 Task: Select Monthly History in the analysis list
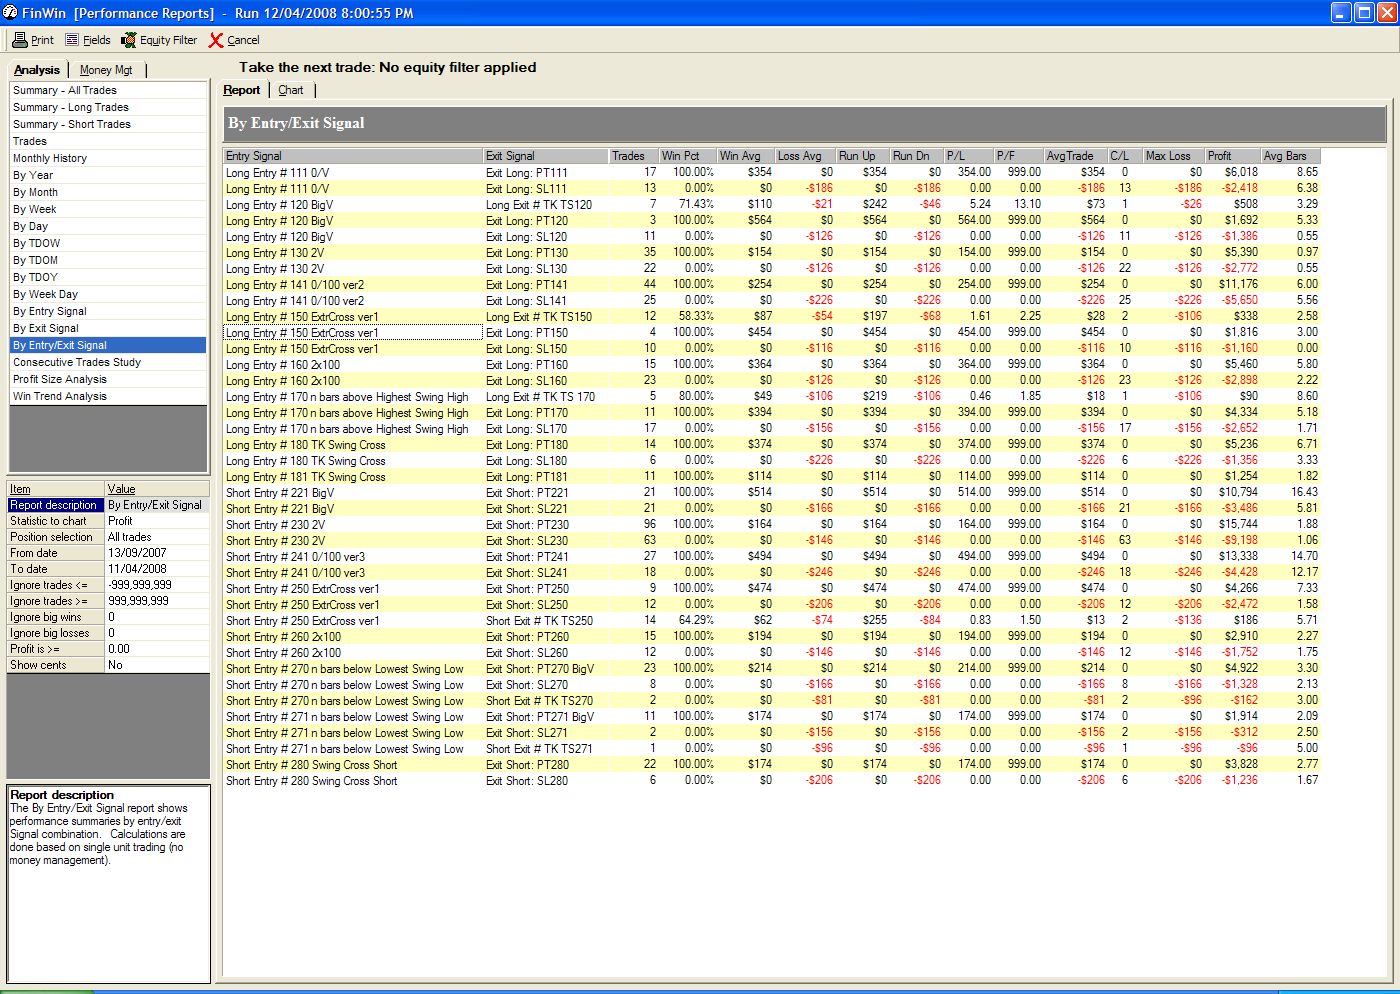tap(50, 158)
